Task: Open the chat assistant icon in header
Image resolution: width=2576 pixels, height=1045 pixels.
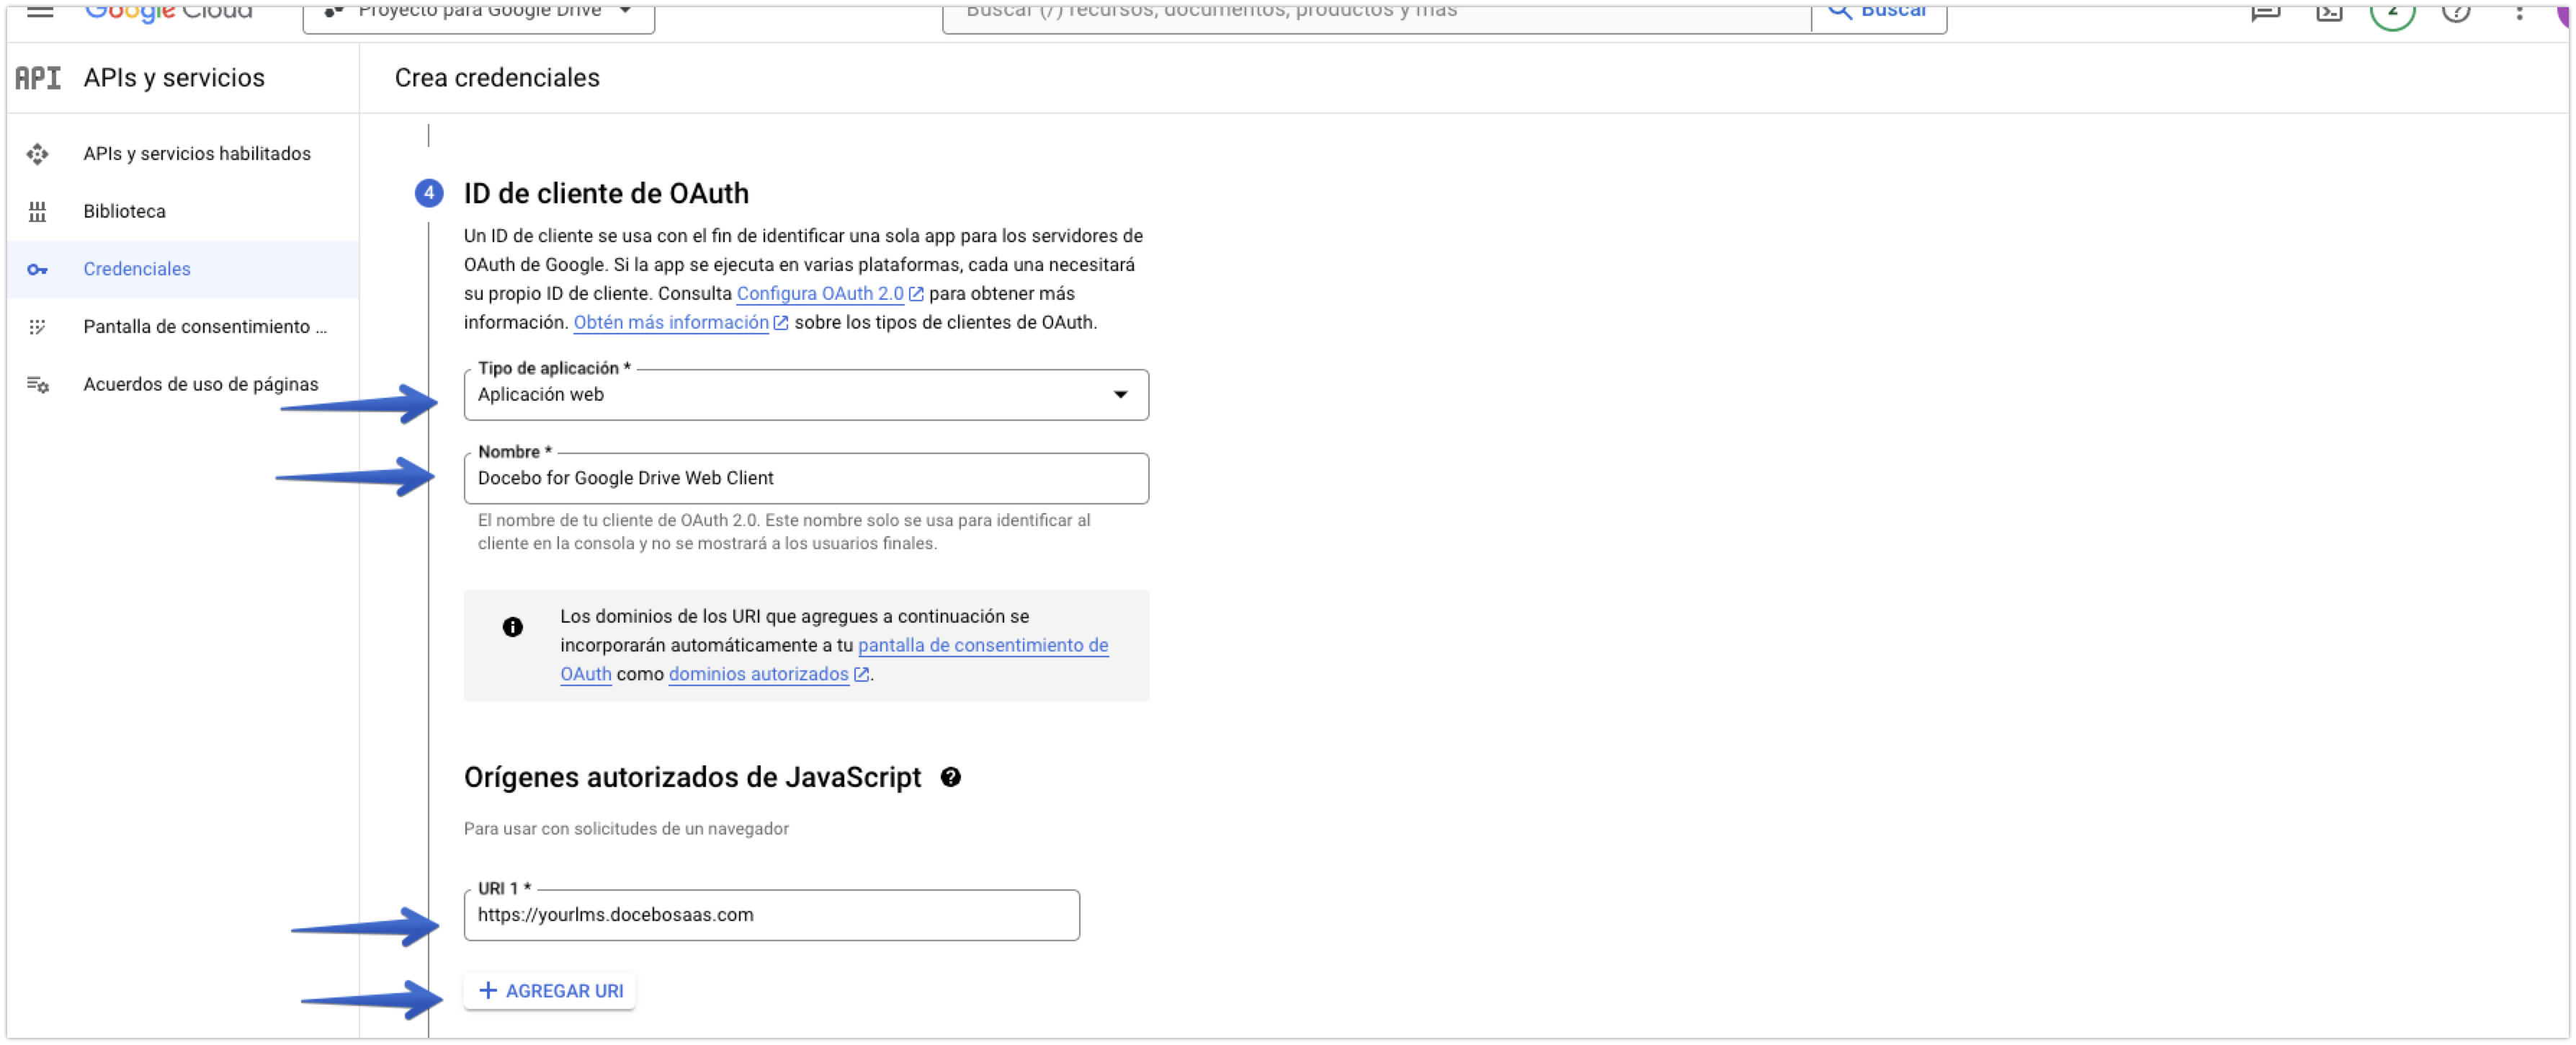Action: tap(2265, 12)
